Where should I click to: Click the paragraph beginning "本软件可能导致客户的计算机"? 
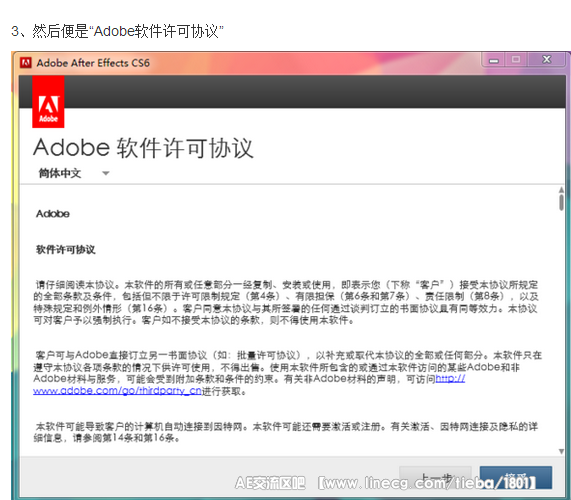286,432
